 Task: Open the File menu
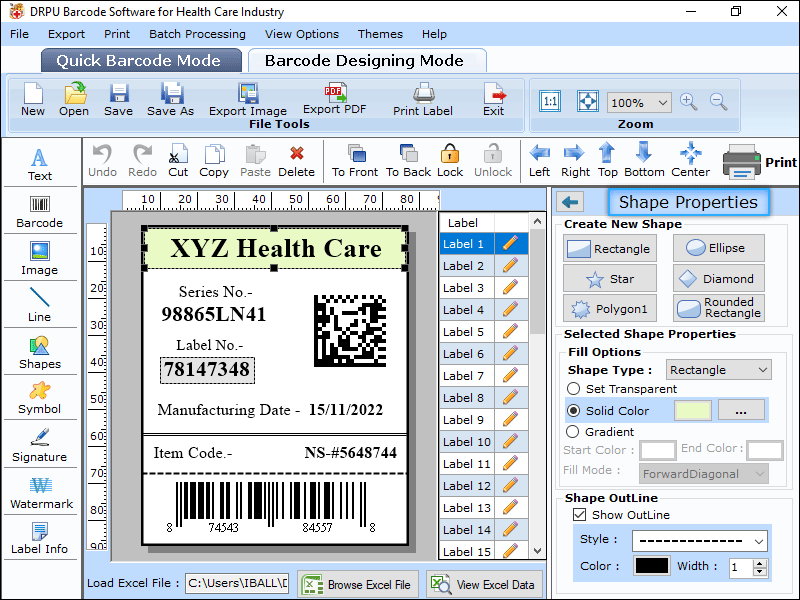click(x=19, y=34)
